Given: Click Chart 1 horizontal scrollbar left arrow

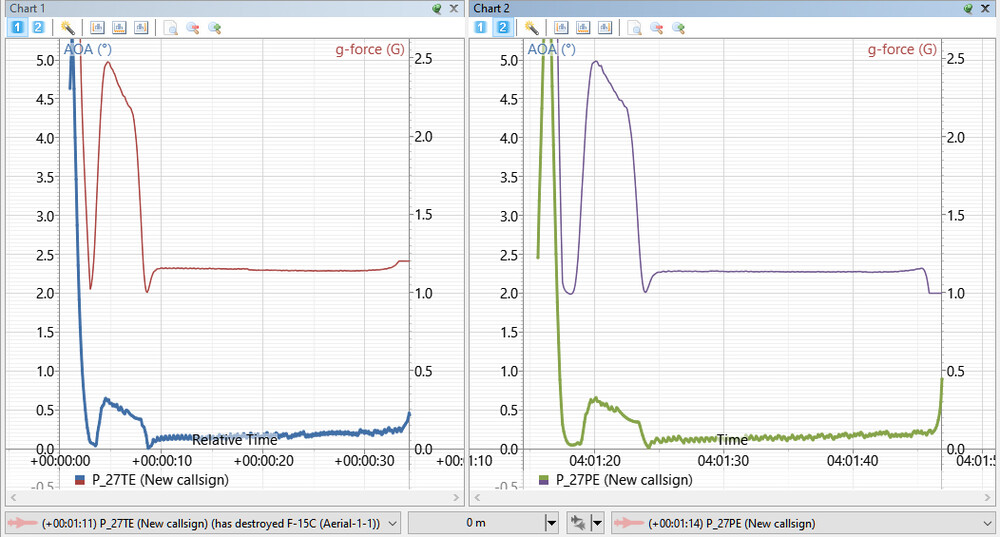Looking at the screenshot, I should pos(13,497).
